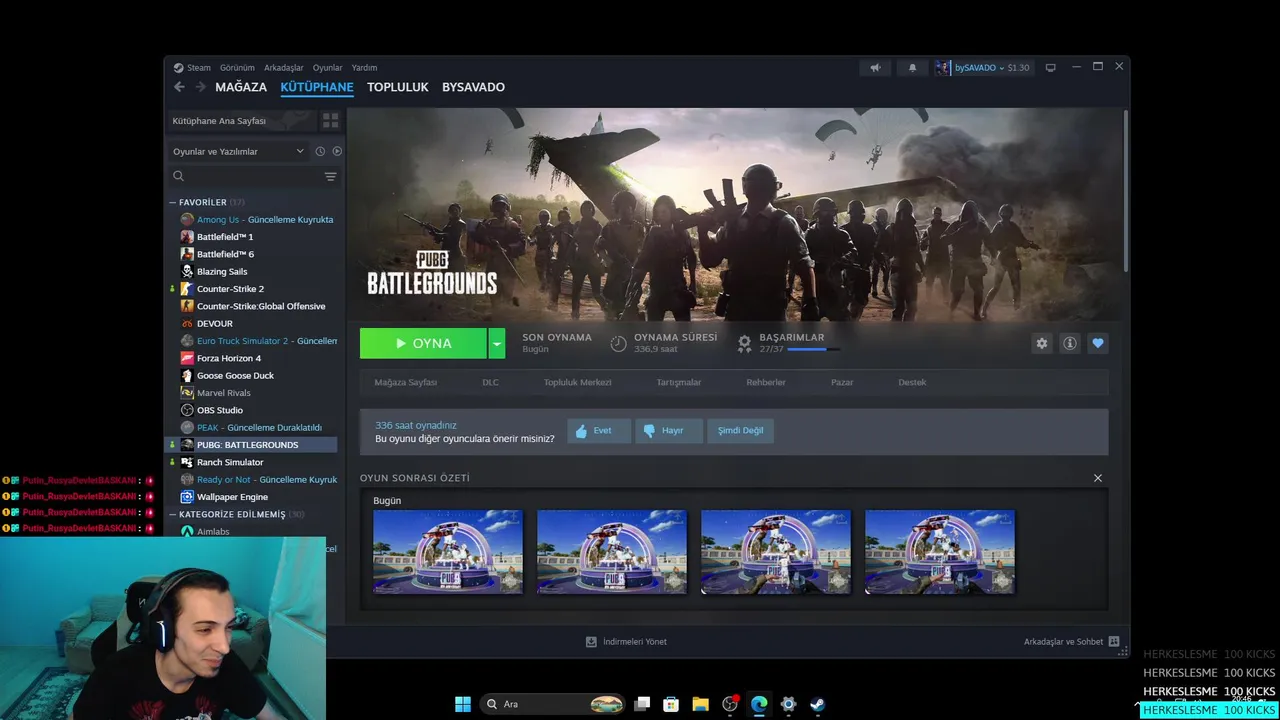The height and width of the screenshot is (720, 1280).
Task: Launch Microsoft Store from taskbar
Action: tap(671, 704)
